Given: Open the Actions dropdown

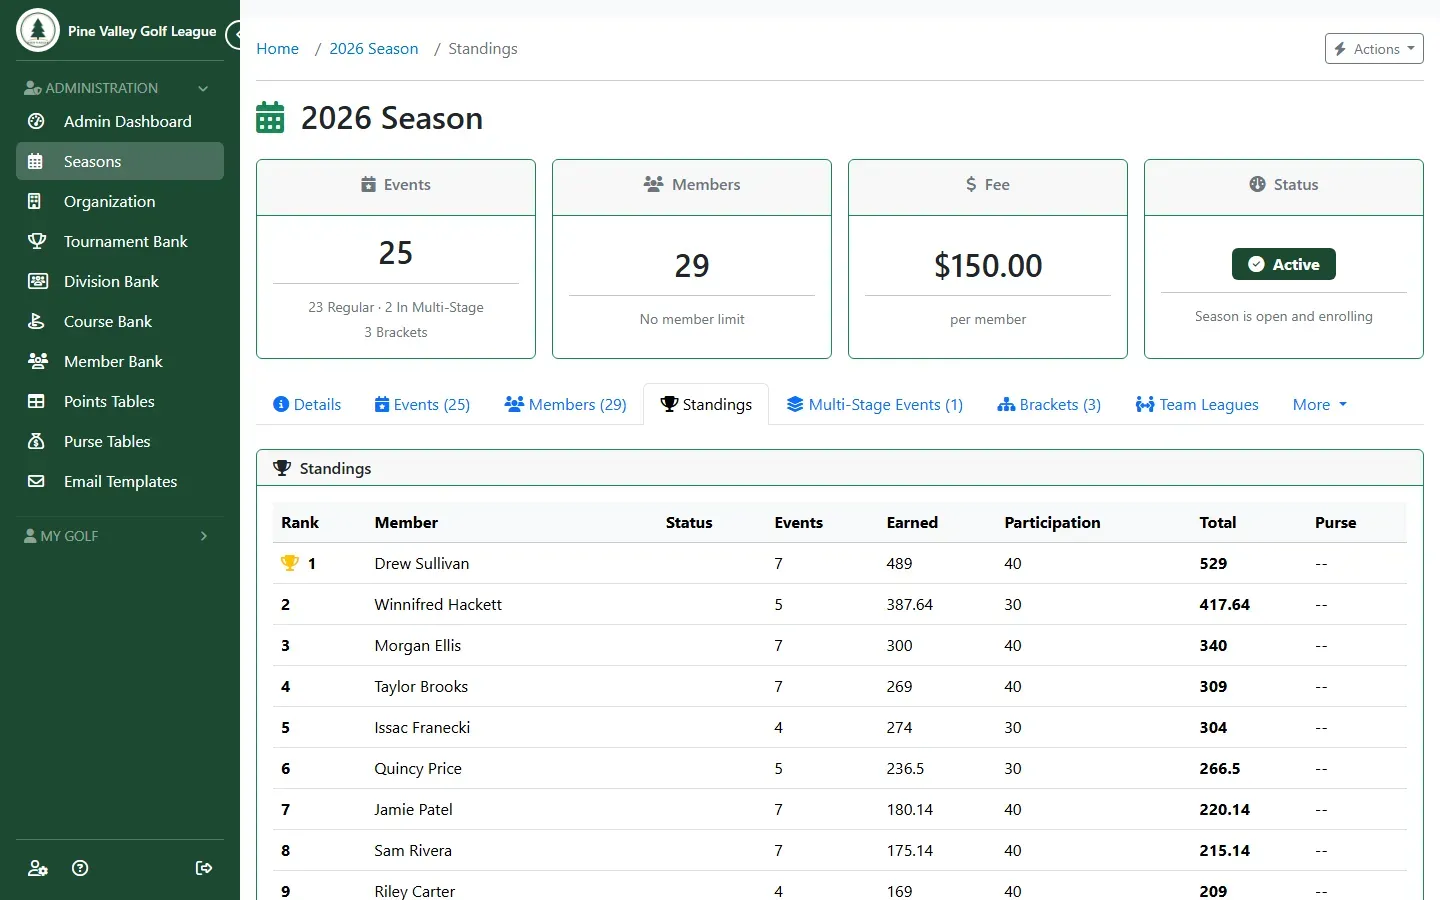Looking at the screenshot, I should (x=1374, y=49).
